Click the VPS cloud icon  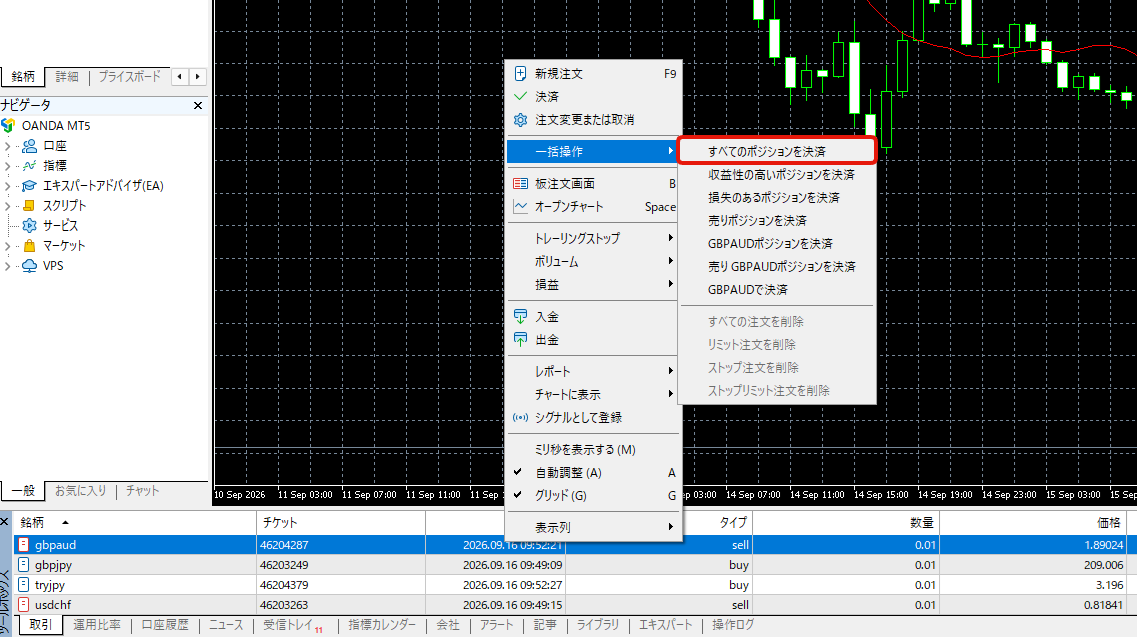coord(29,266)
